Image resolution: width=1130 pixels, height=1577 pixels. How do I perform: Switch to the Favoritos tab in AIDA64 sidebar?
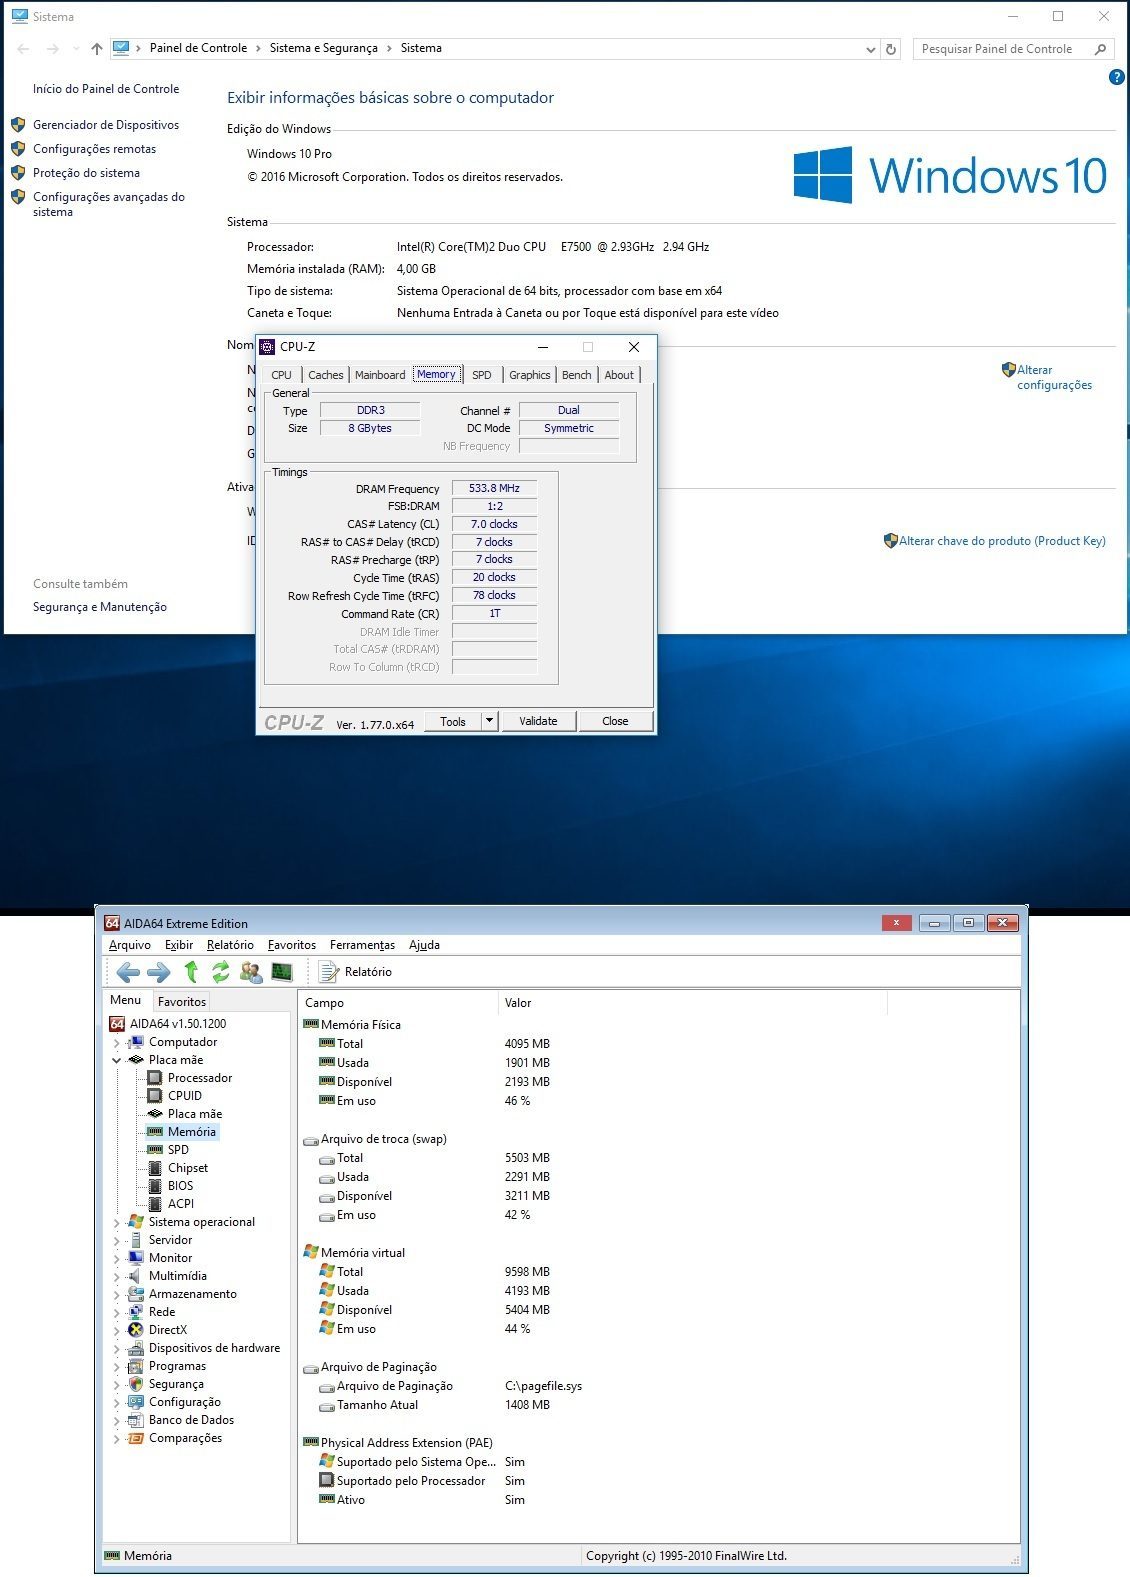[182, 1001]
